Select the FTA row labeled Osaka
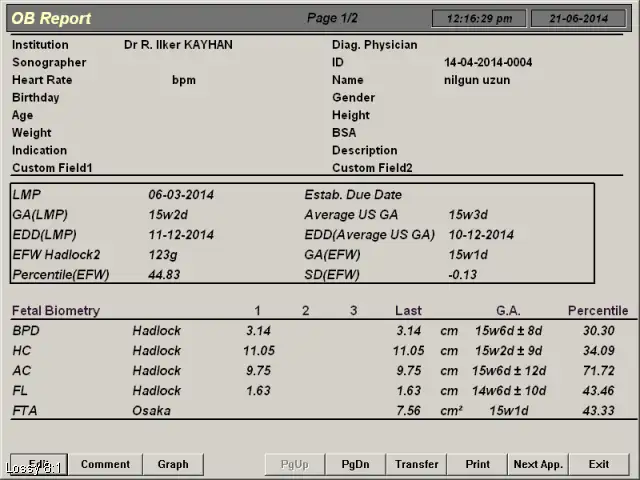This screenshot has height=480, width=640. tap(151, 411)
